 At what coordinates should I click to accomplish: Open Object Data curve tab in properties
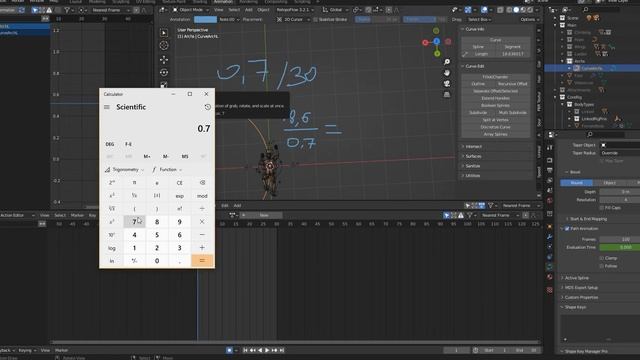click(x=550, y=267)
